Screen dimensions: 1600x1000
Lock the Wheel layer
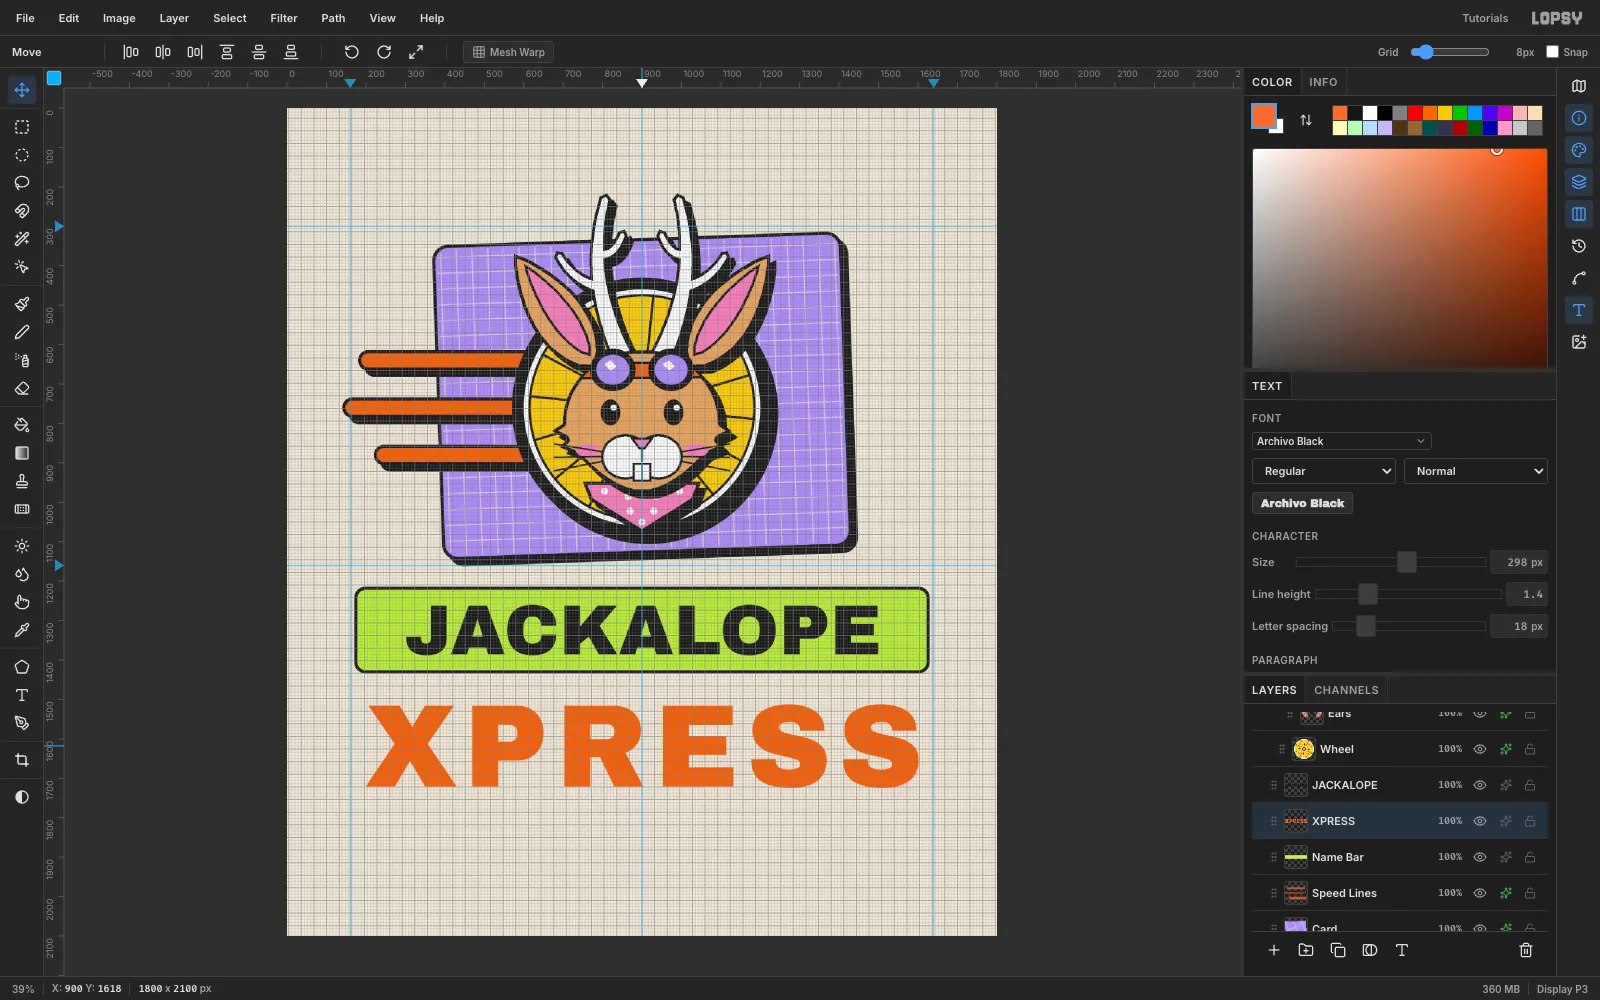click(1530, 749)
